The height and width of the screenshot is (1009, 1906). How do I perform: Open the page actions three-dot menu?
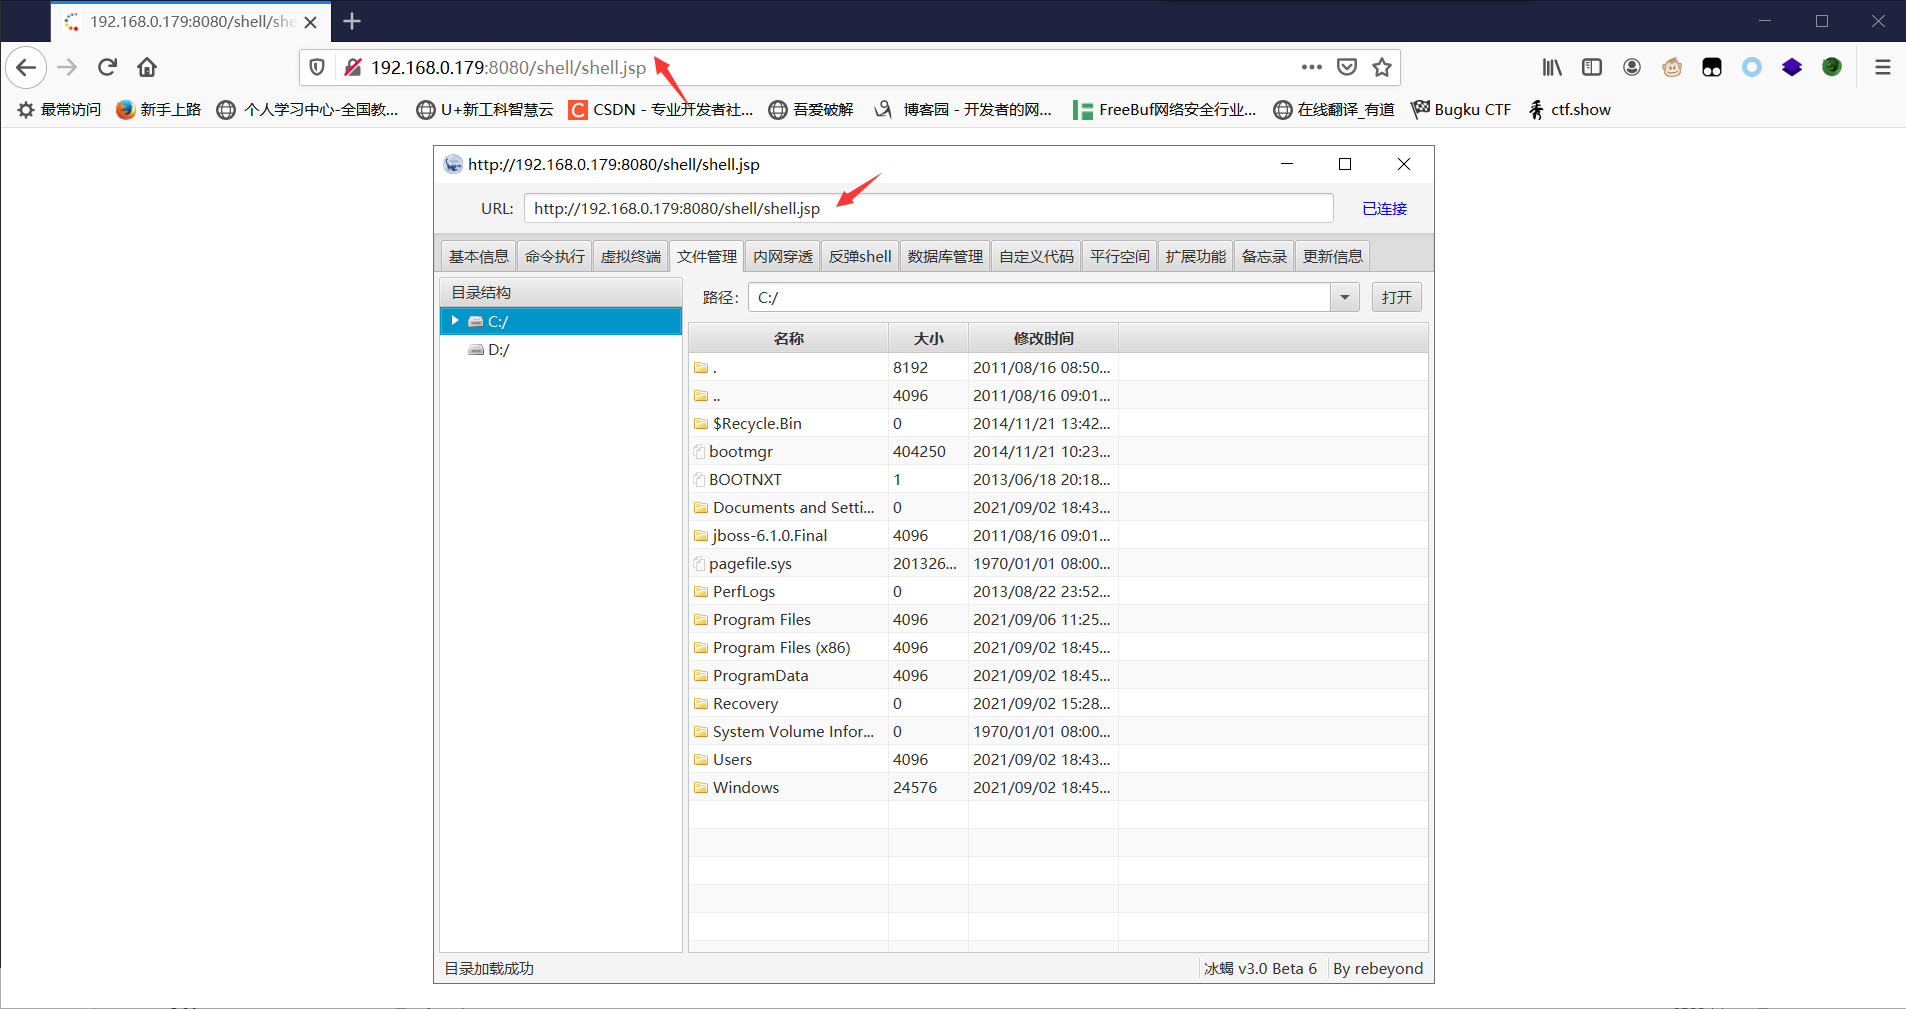coord(1312,67)
